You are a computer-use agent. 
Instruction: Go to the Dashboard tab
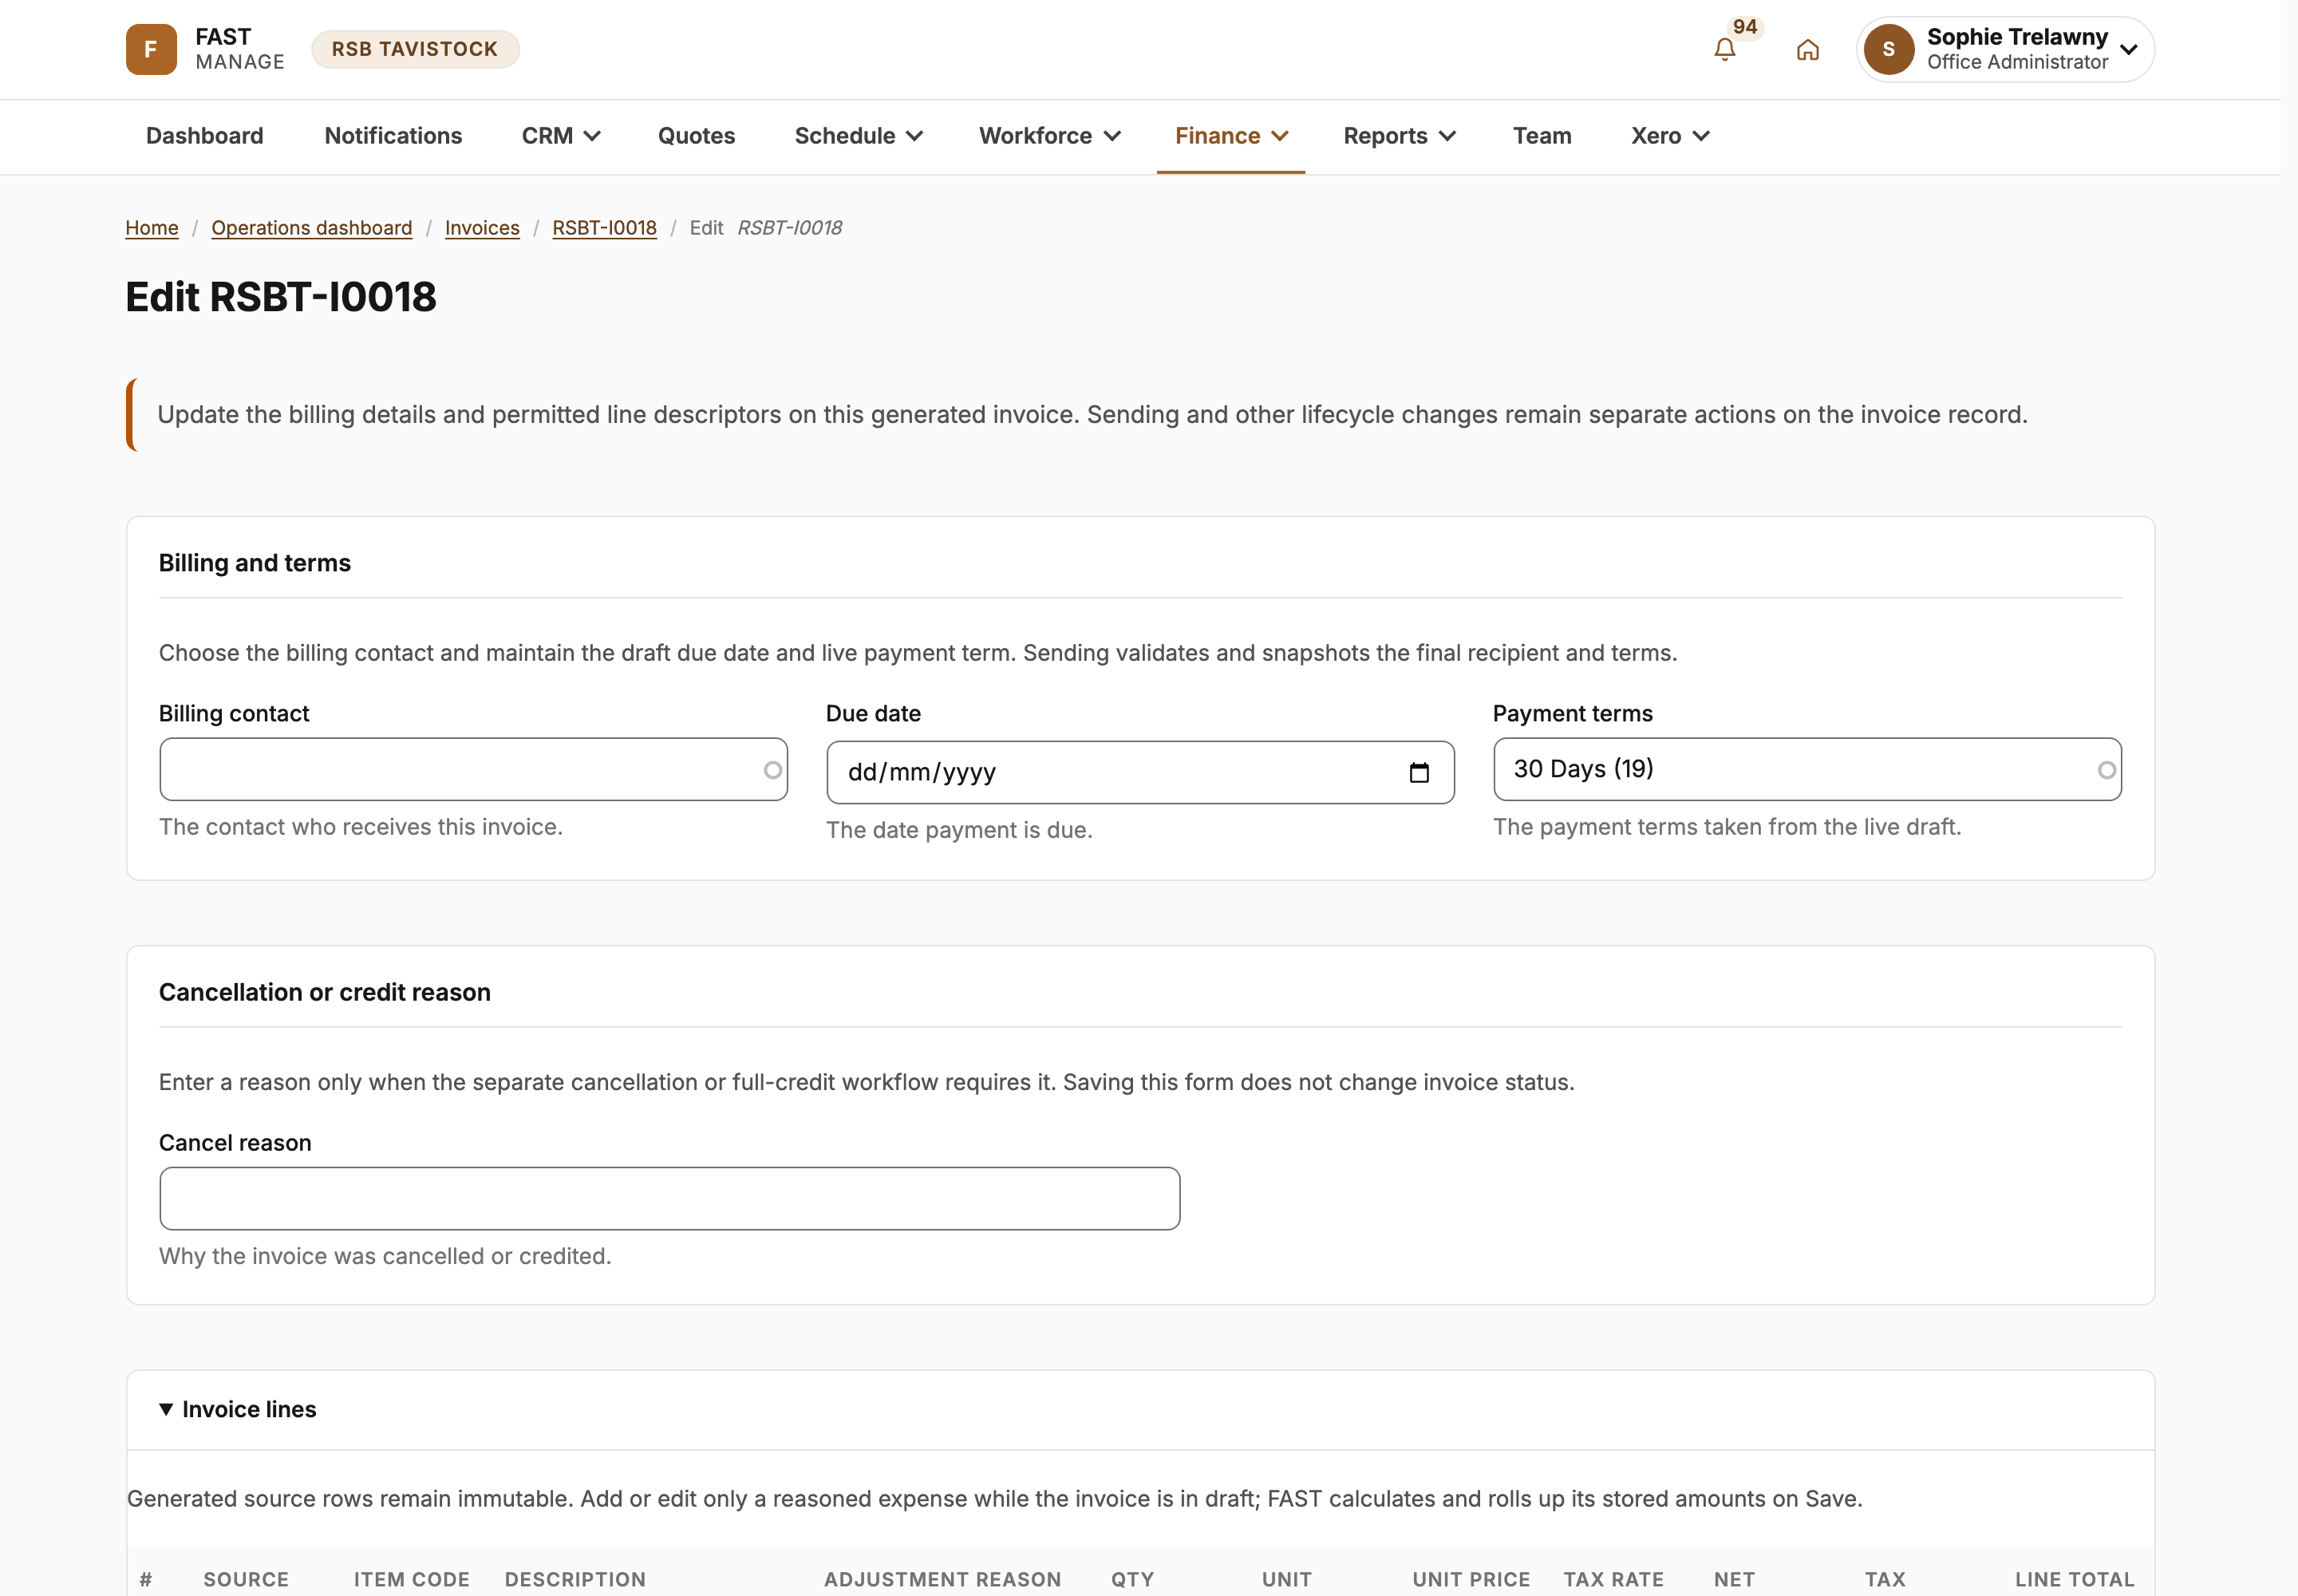pos(205,136)
